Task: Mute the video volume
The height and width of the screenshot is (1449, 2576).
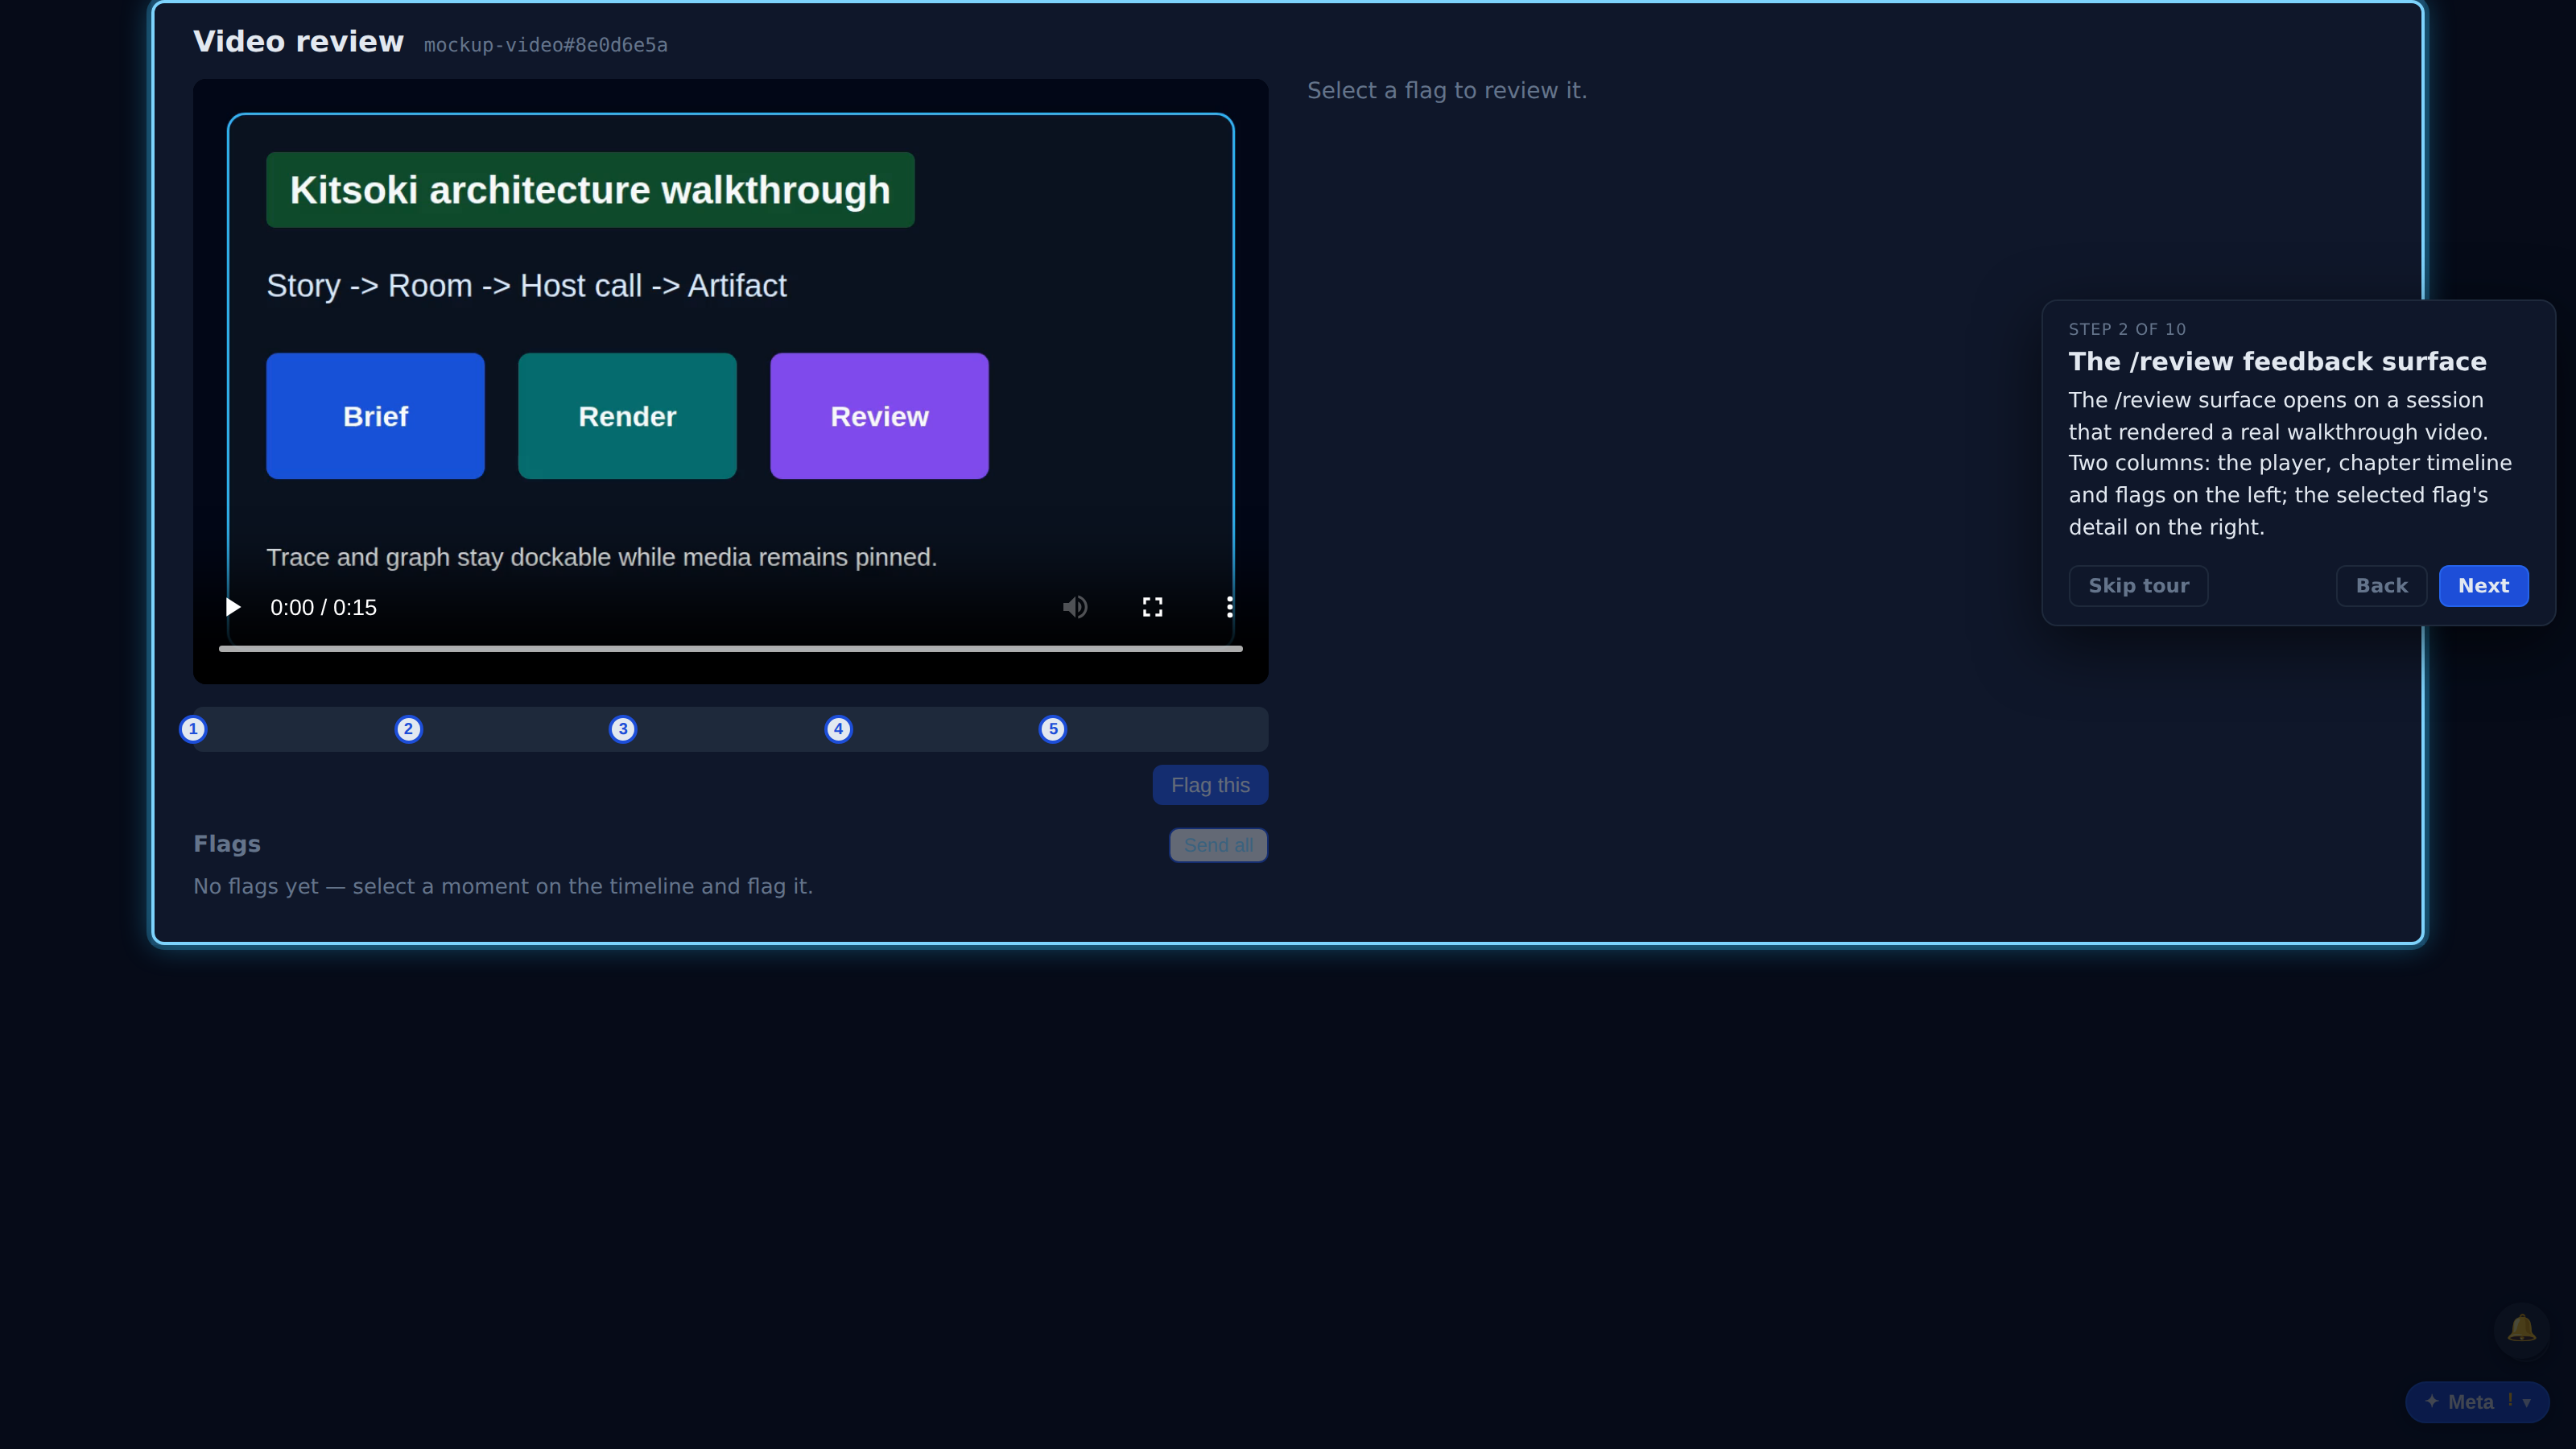Action: 1075,607
